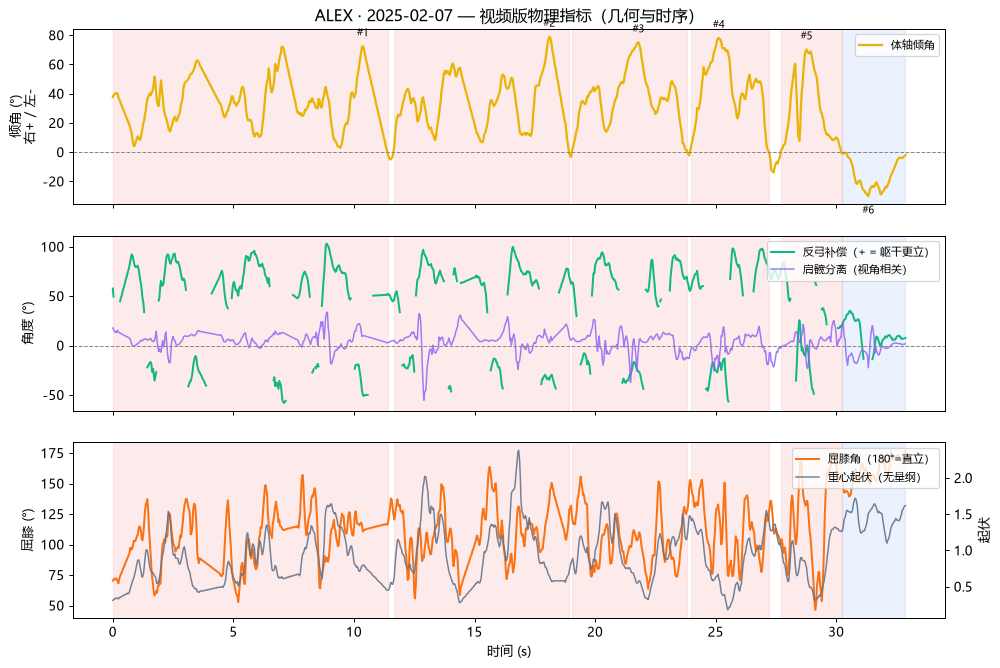
Task: Click the right-side "起伏" axis label
Action: click(985, 530)
